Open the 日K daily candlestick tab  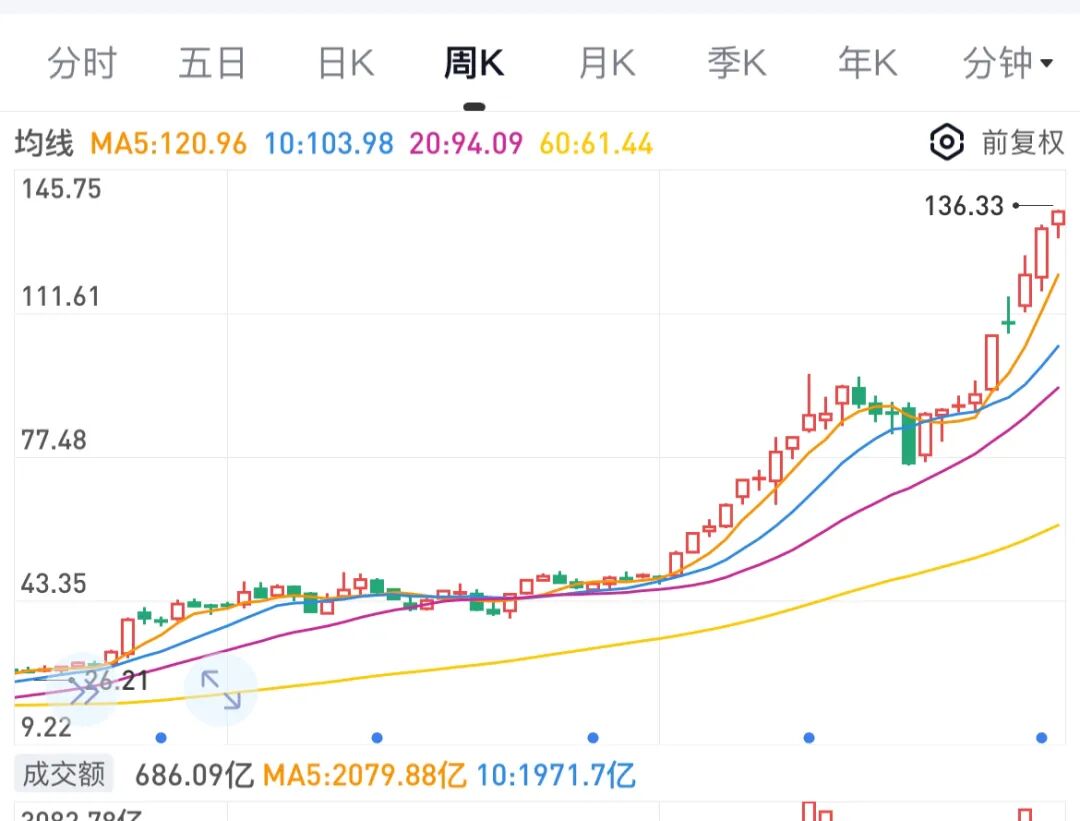tap(344, 62)
